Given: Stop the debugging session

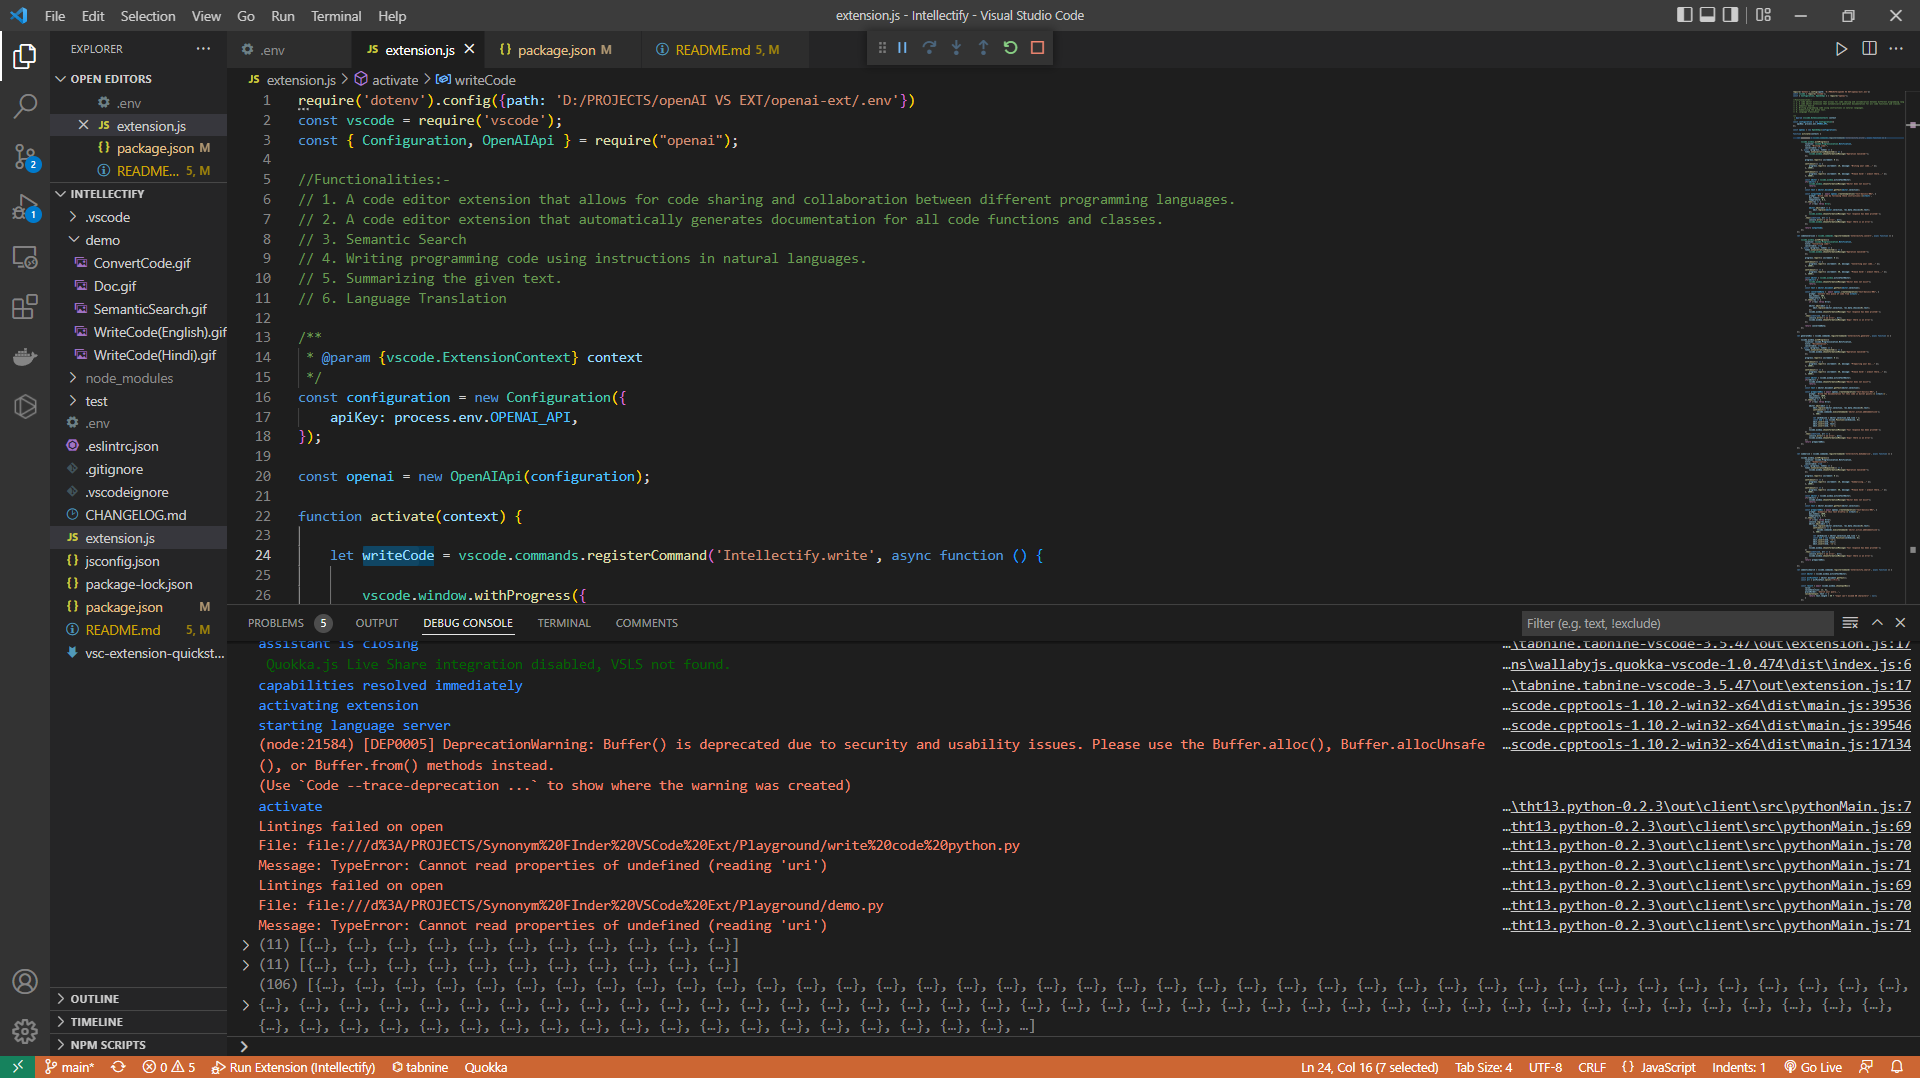Looking at the screenshot, I should coord(1037,48).
